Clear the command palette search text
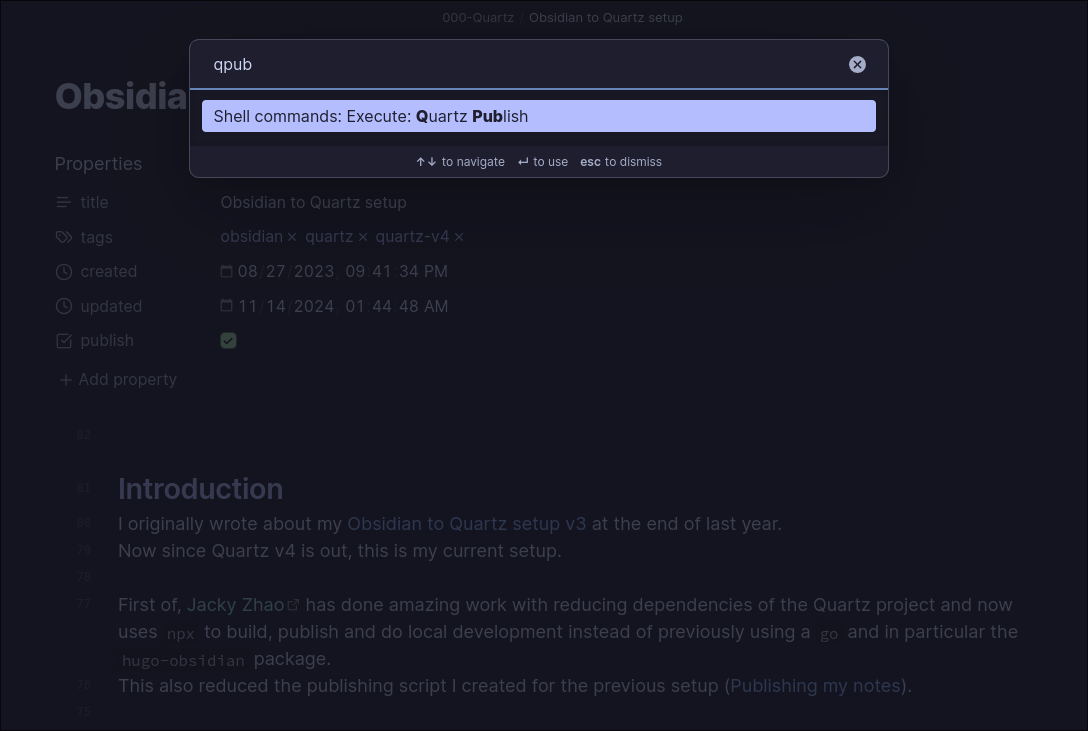Image resolution: width=1088 pixels, height=731 pixels. (x=857, y=64)
